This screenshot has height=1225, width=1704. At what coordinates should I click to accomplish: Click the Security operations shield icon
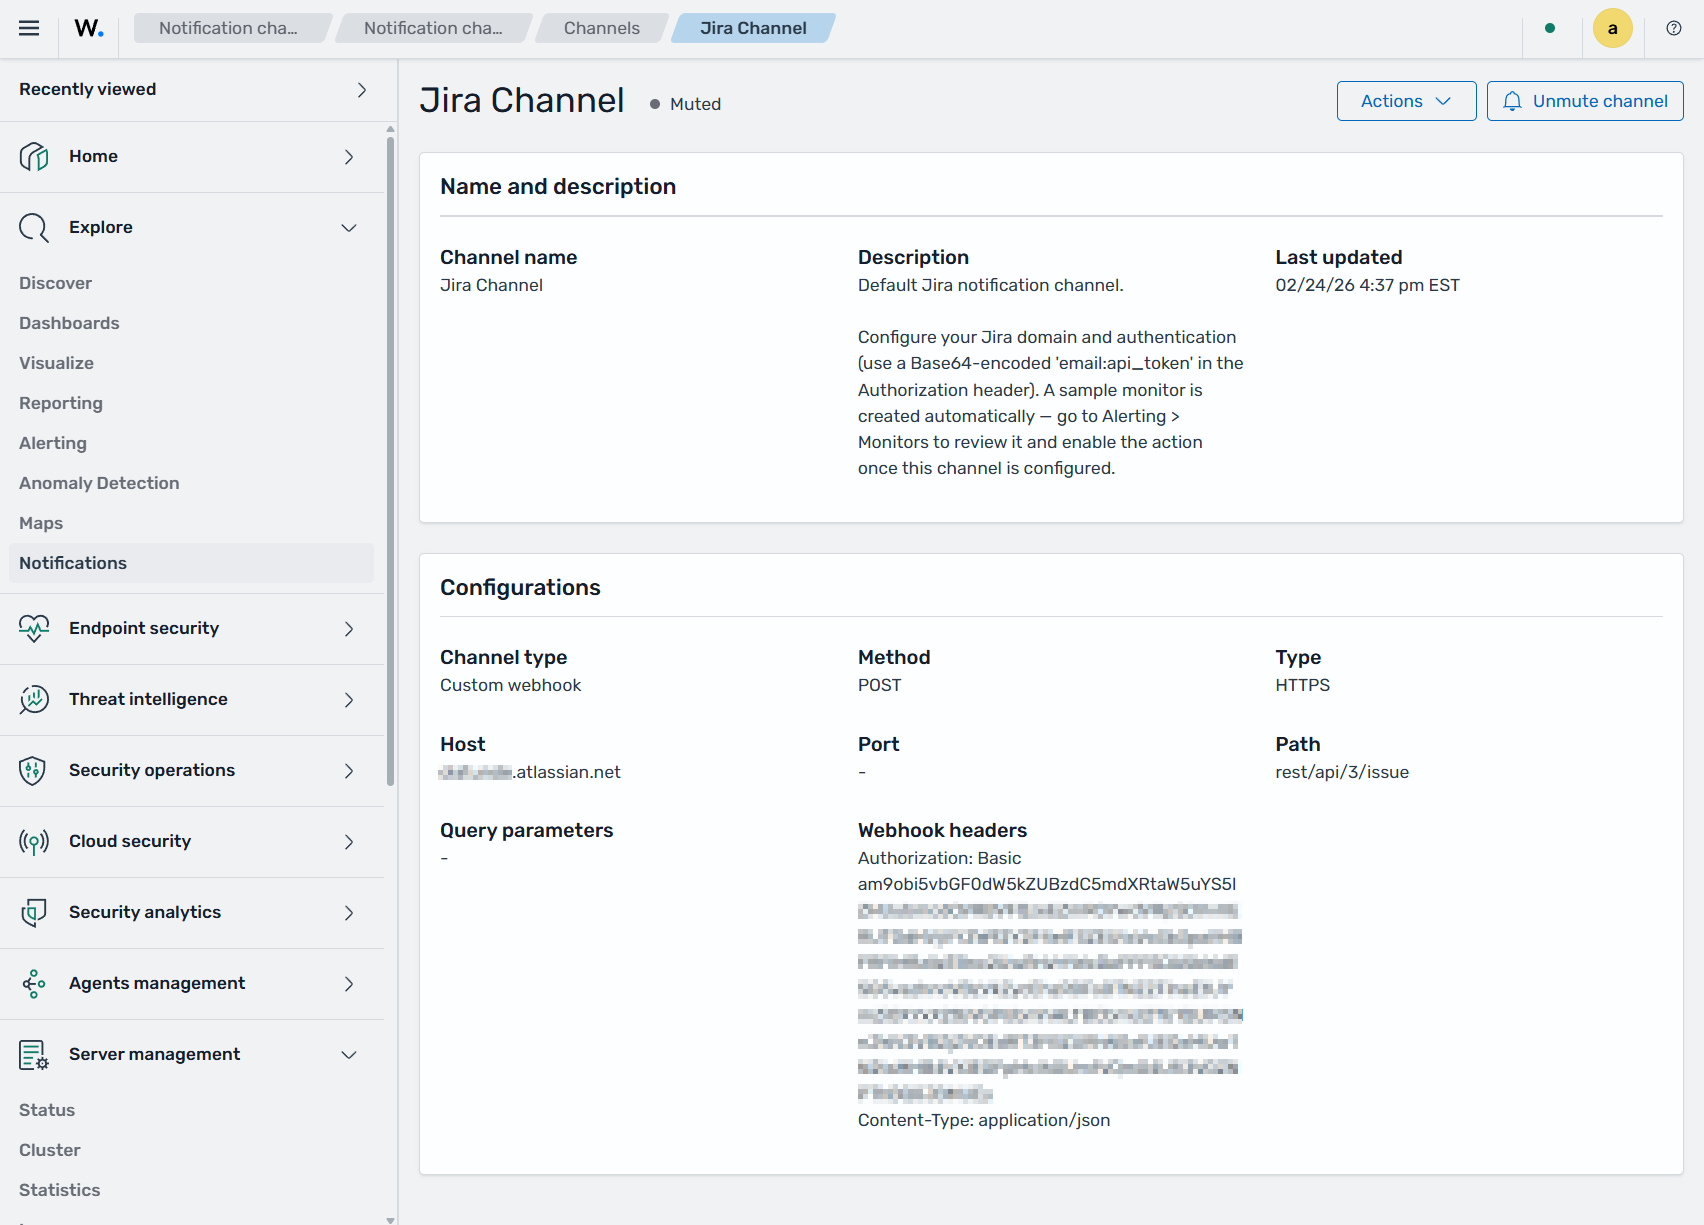pos(34,770)
